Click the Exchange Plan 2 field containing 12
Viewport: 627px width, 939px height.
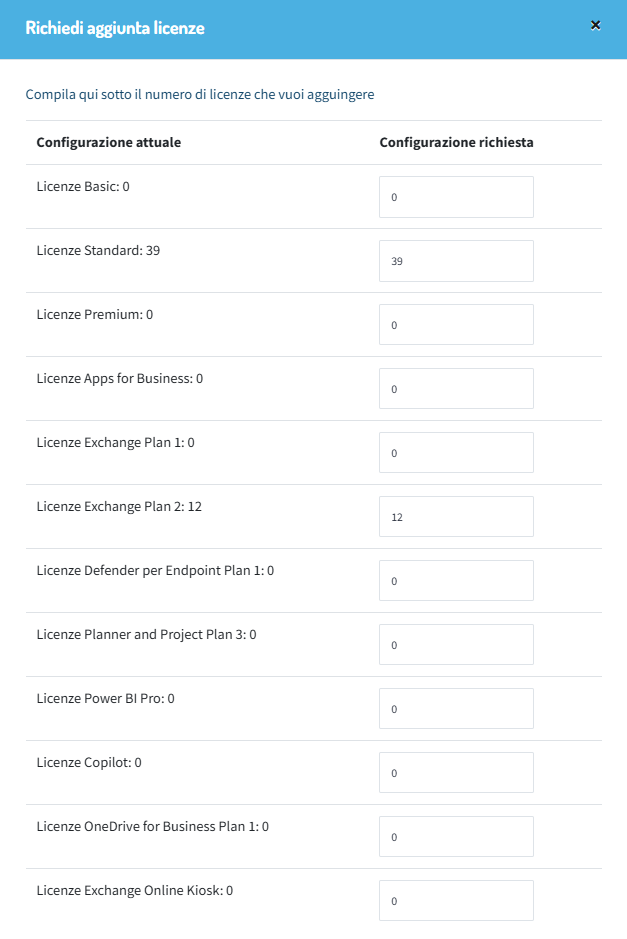click(x=455, y=516)
